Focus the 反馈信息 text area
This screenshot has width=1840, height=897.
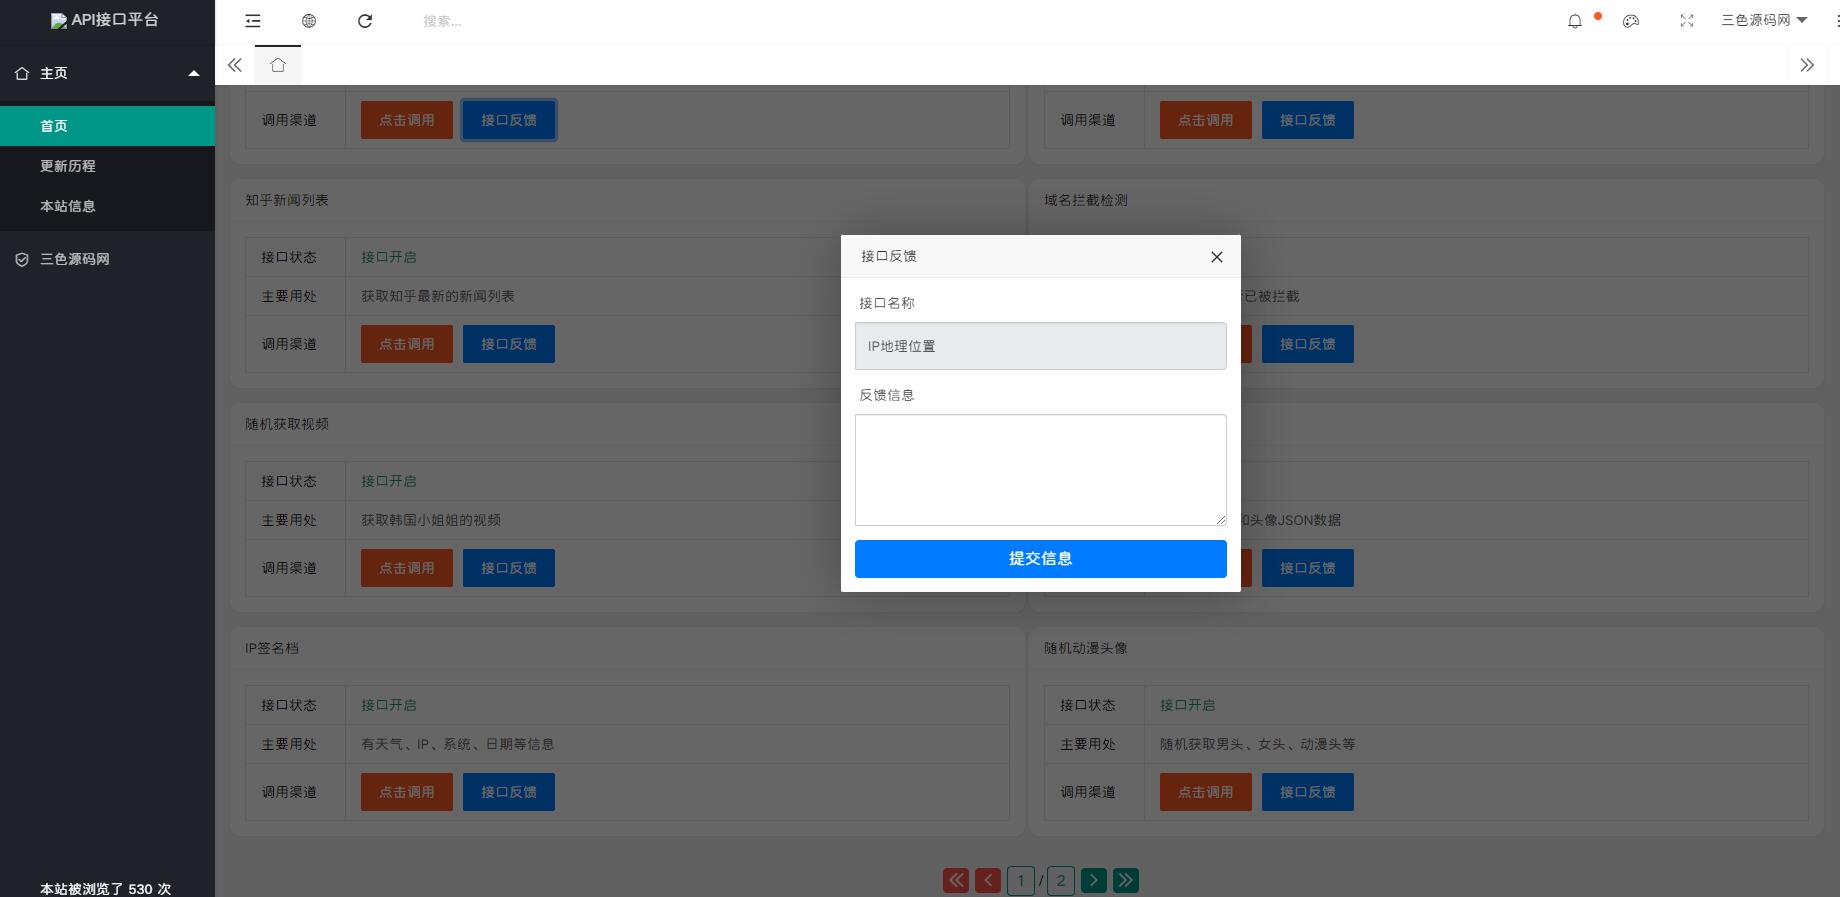point(1040,470)
